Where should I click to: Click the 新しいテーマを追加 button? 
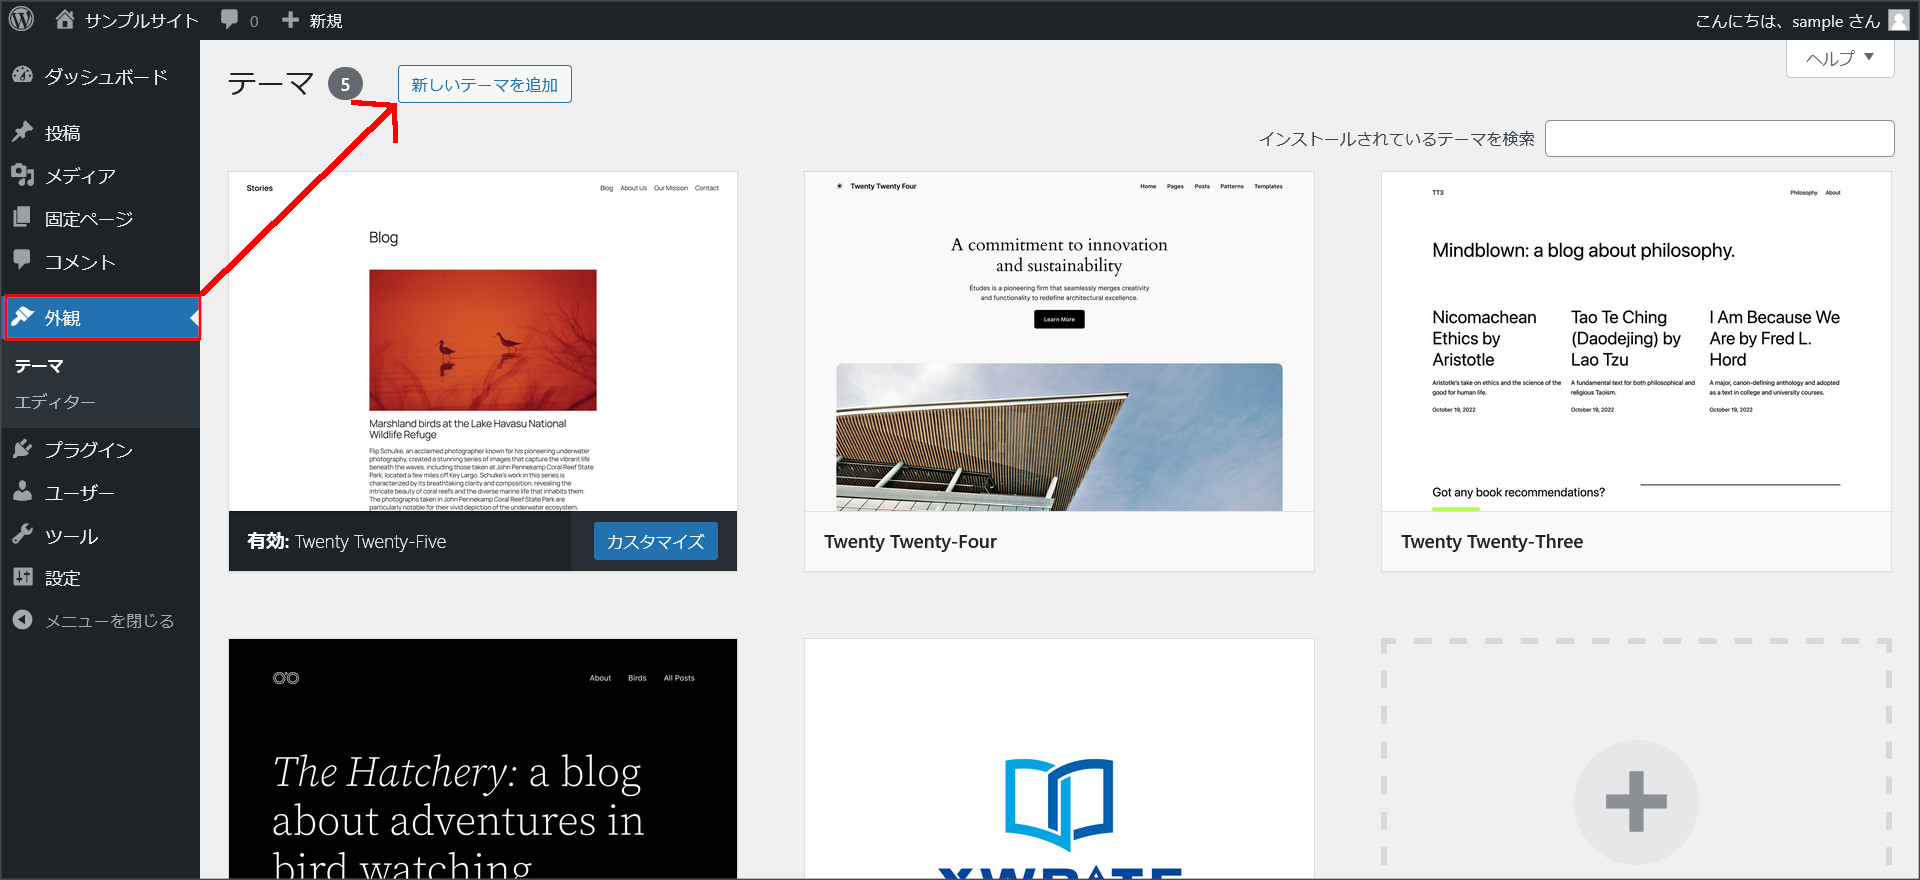click(x=485, y=85)
